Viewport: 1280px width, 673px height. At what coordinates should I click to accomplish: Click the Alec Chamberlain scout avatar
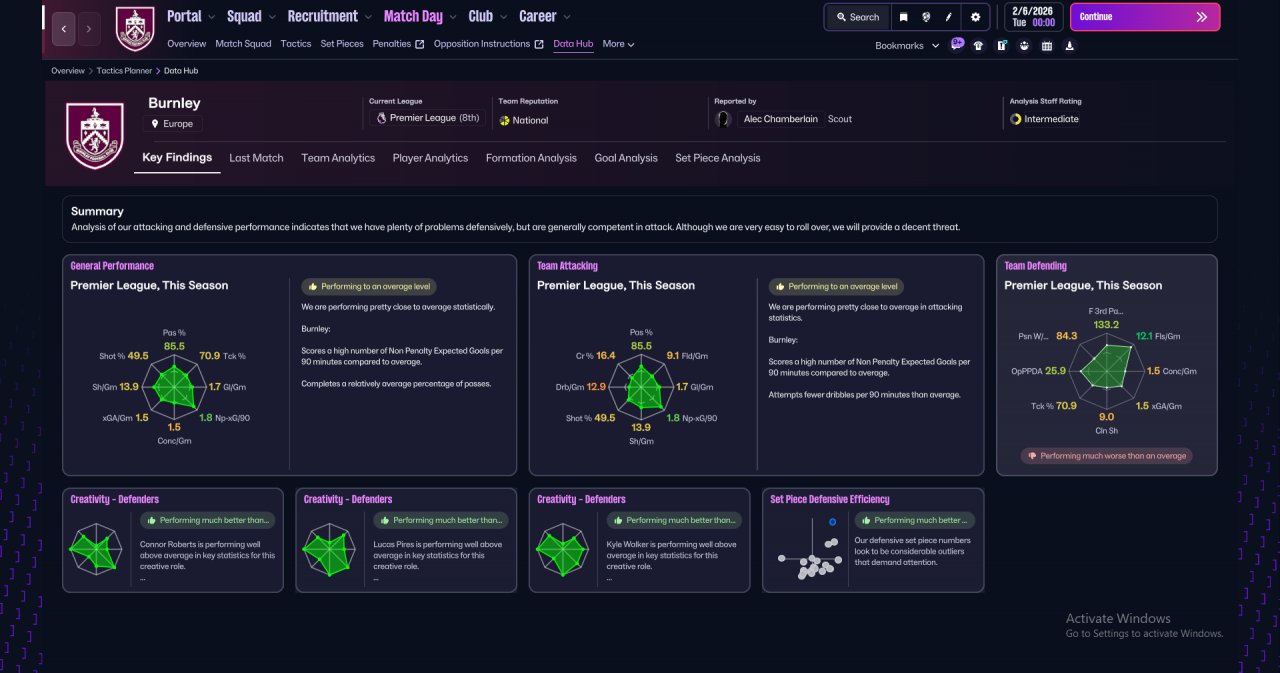click(723, 119)
